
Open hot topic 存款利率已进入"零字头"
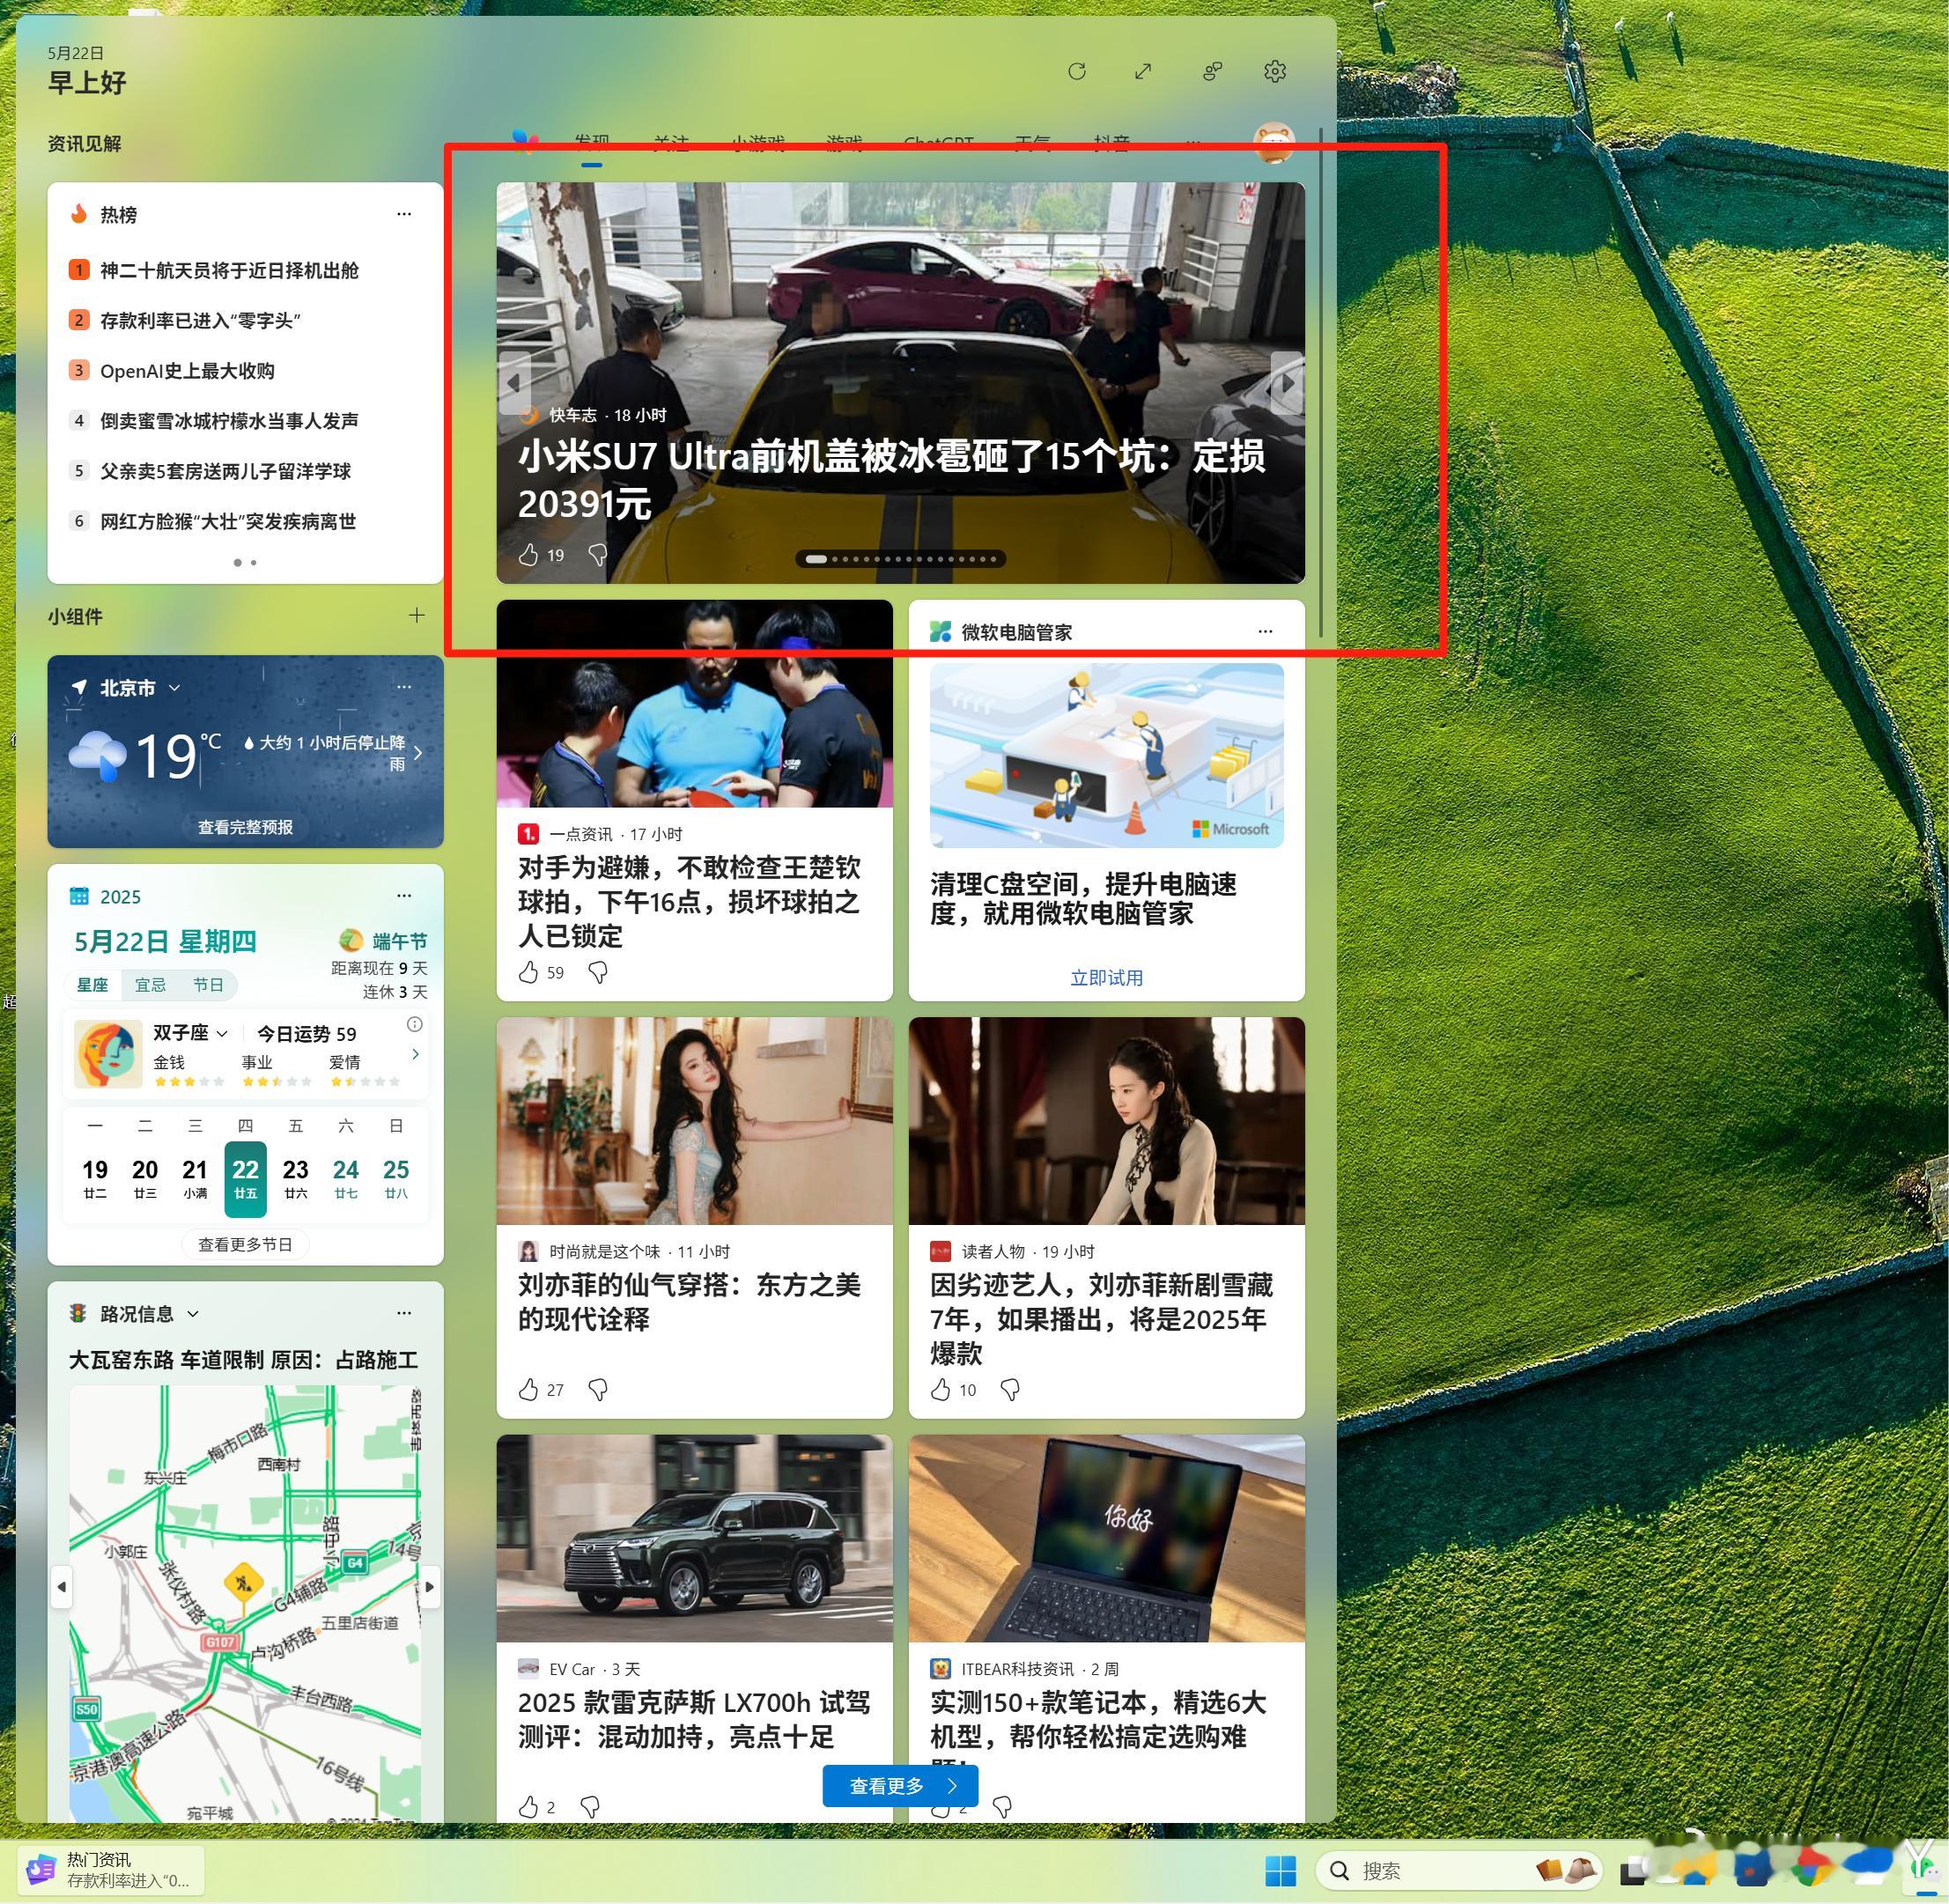pos(200,320)
